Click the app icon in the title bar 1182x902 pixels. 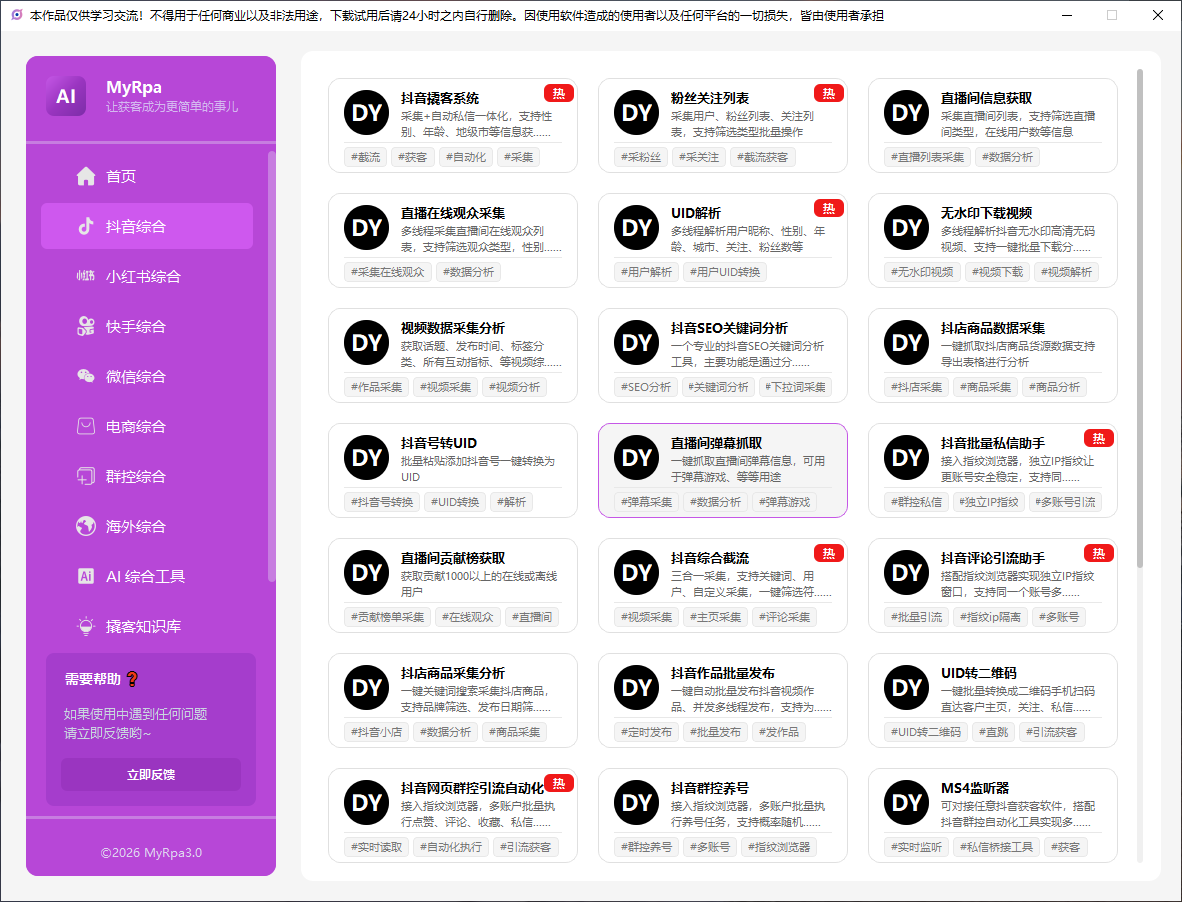[17, 15]
